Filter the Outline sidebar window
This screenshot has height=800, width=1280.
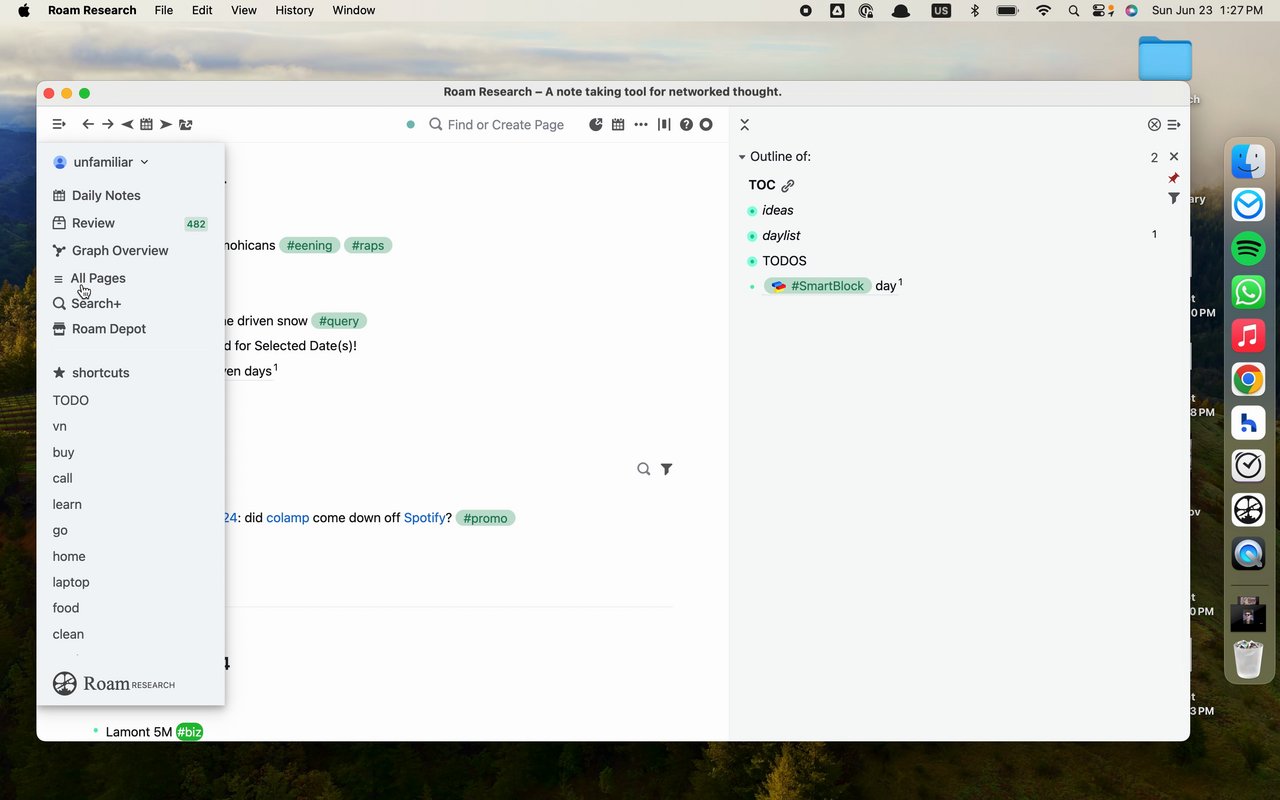pyautogui.click(x=1174, y=198)
